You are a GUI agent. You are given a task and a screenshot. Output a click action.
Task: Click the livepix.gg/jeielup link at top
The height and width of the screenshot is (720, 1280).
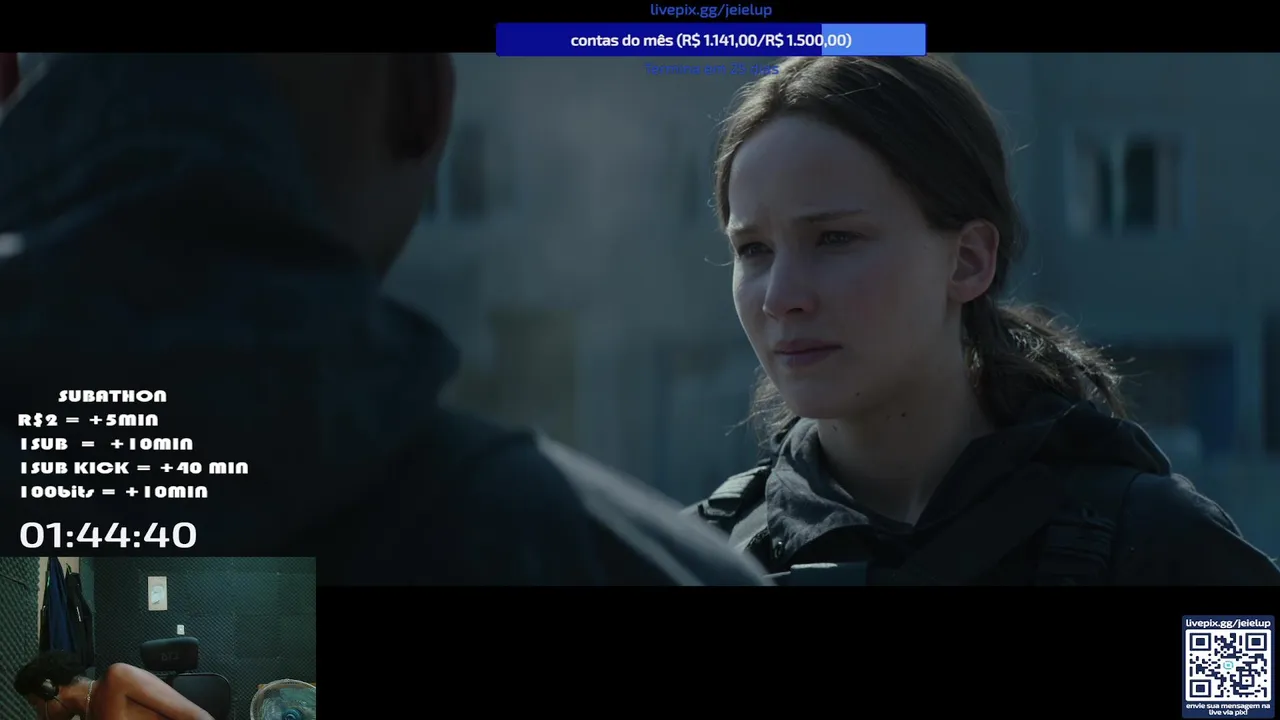pyautogui.click(x=711, y=10)
